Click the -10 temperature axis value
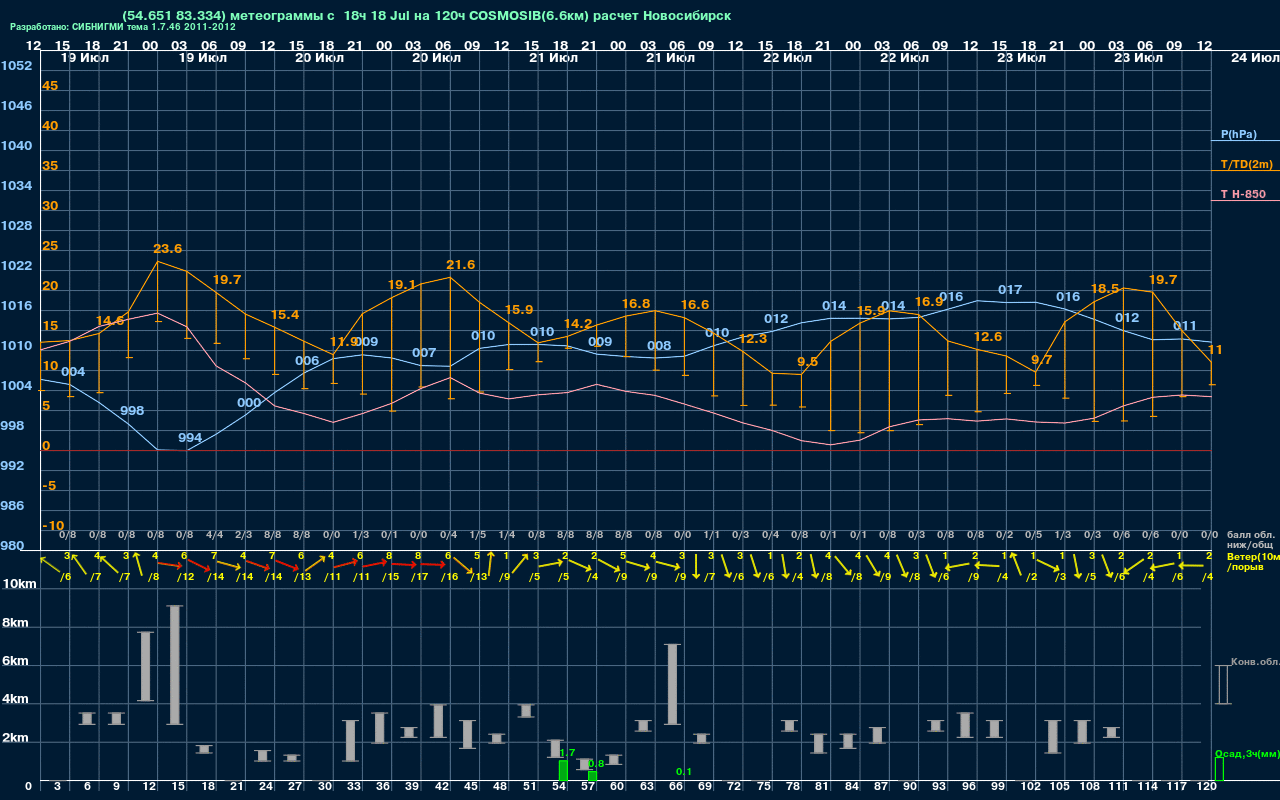Screen dimensions: 1280x800 (x=53, y=526)
